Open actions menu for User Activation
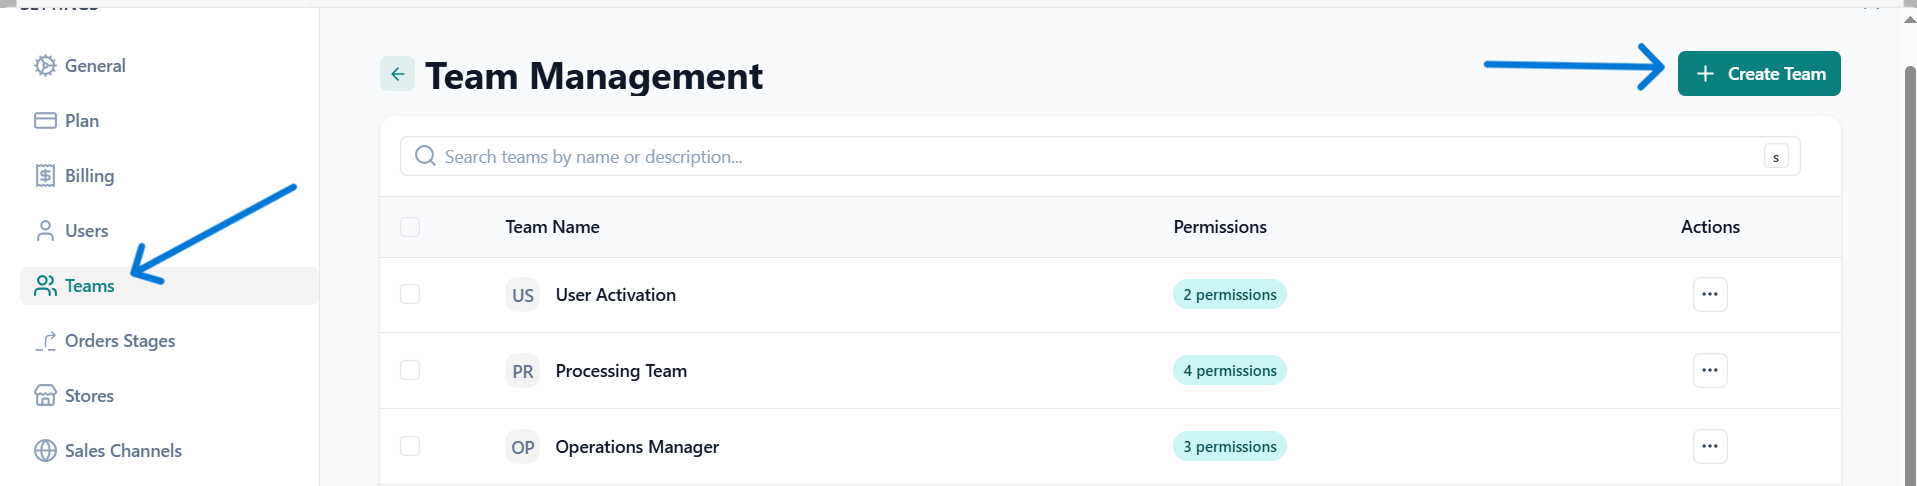The width and height of the screenshot is (1917, 486). coord(1710,294)
